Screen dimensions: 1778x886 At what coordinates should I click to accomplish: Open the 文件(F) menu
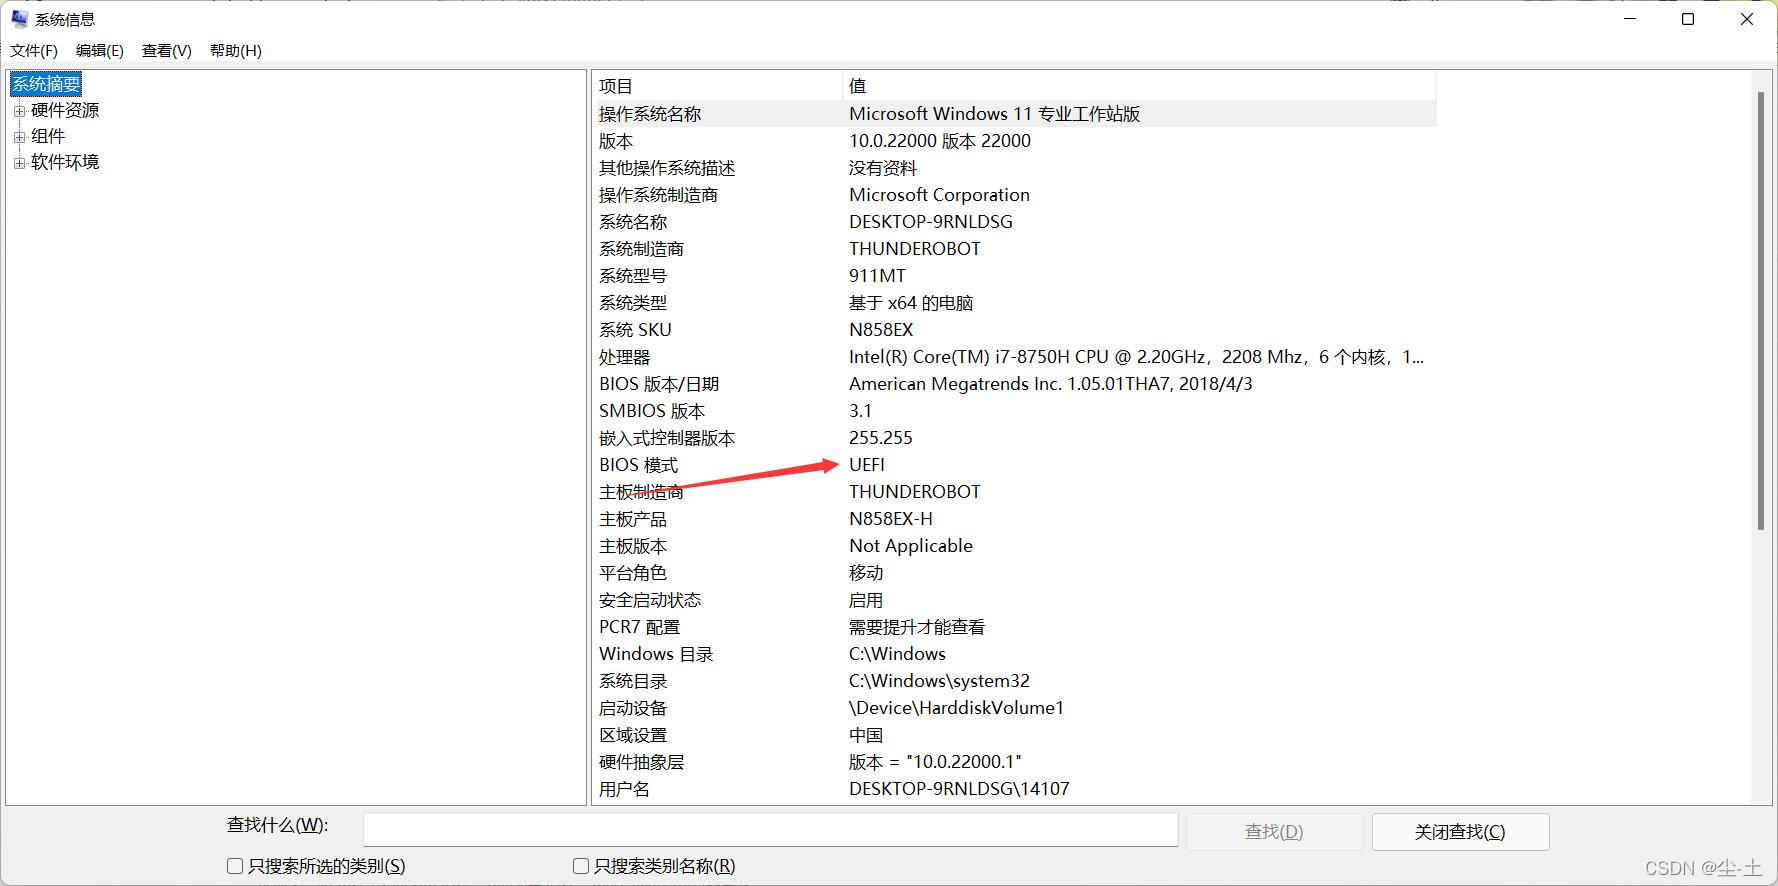tap(34, 51)
